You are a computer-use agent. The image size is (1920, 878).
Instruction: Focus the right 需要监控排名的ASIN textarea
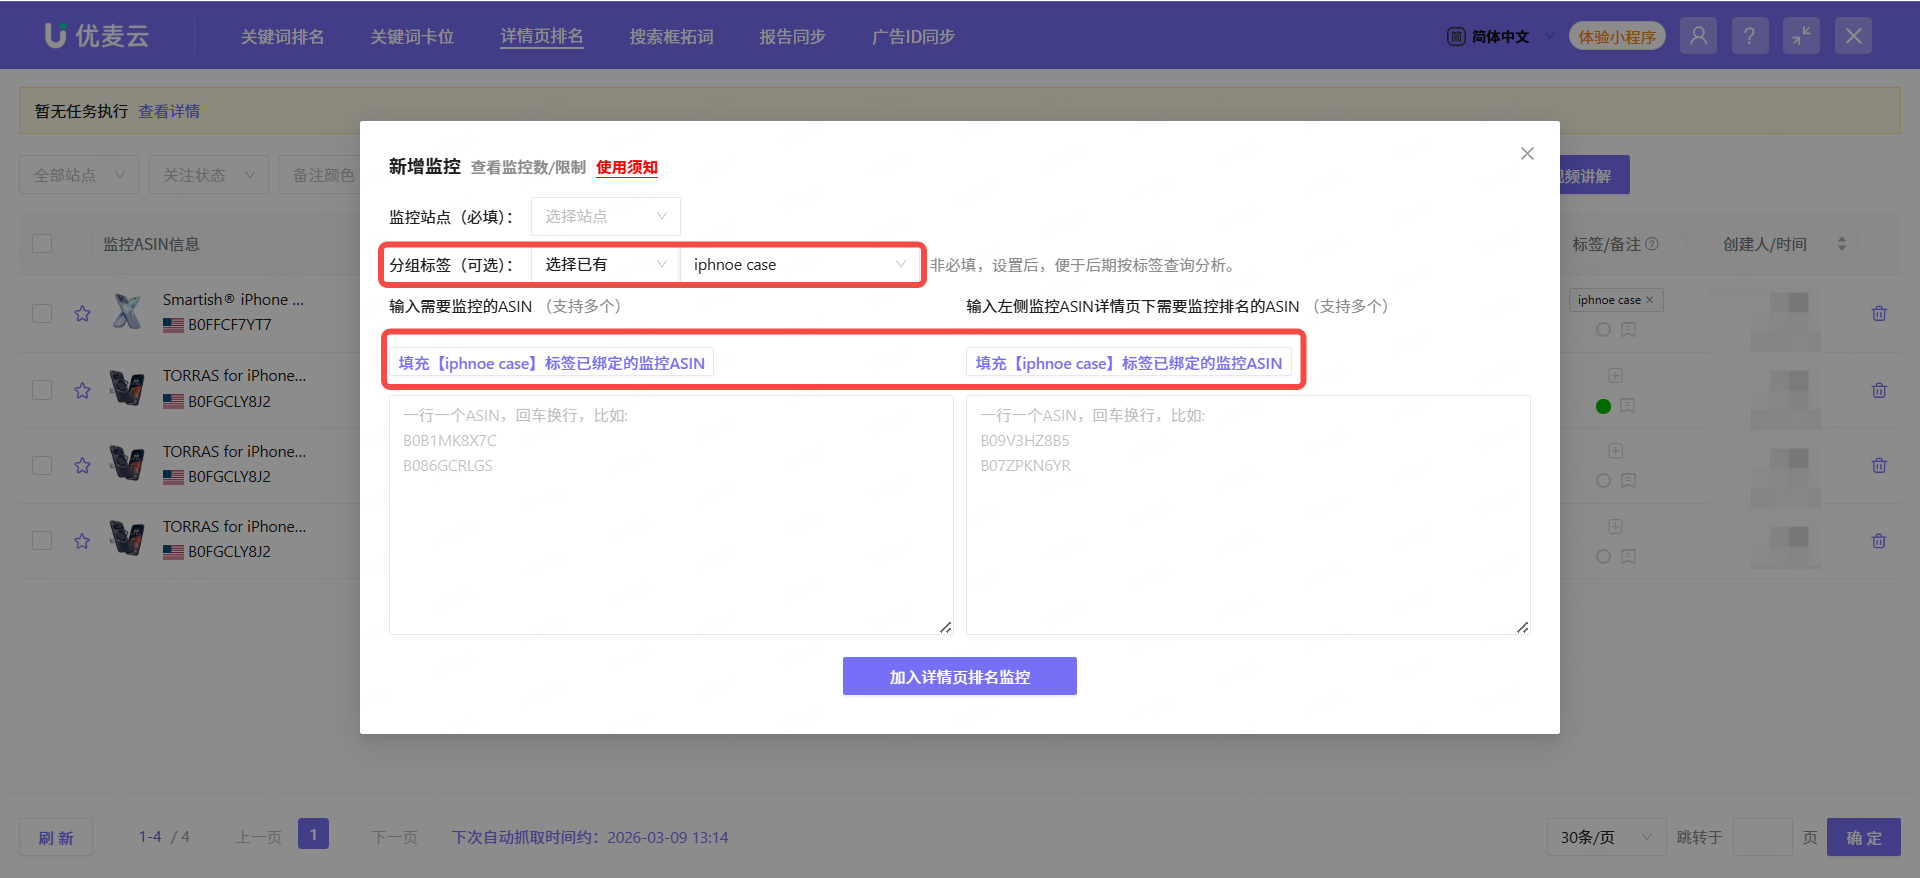tap(1248, 515)
